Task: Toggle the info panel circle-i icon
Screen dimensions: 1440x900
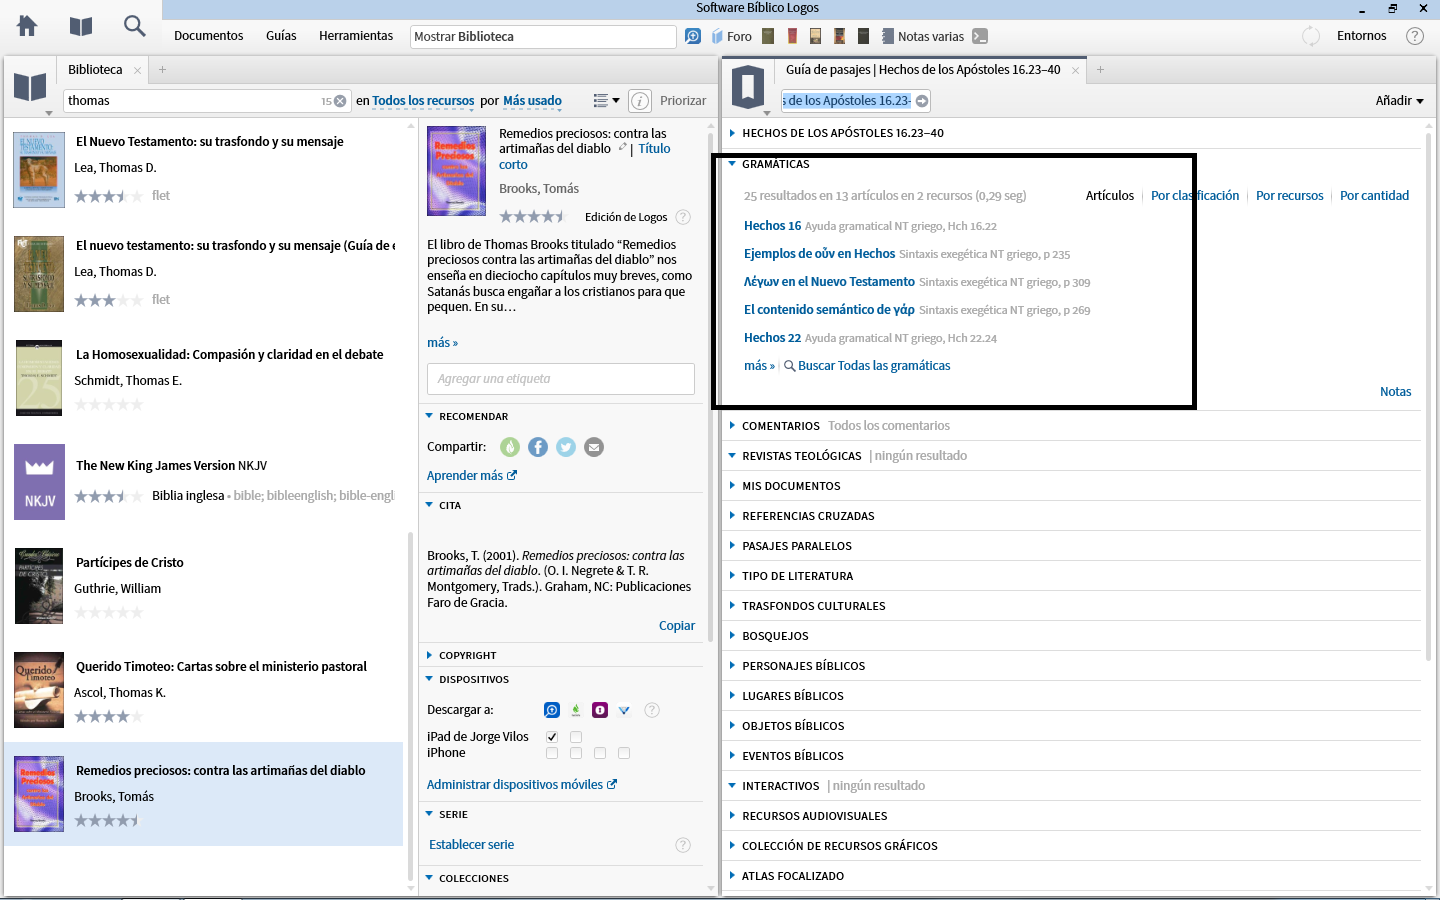Action: [x=640, y=101]
